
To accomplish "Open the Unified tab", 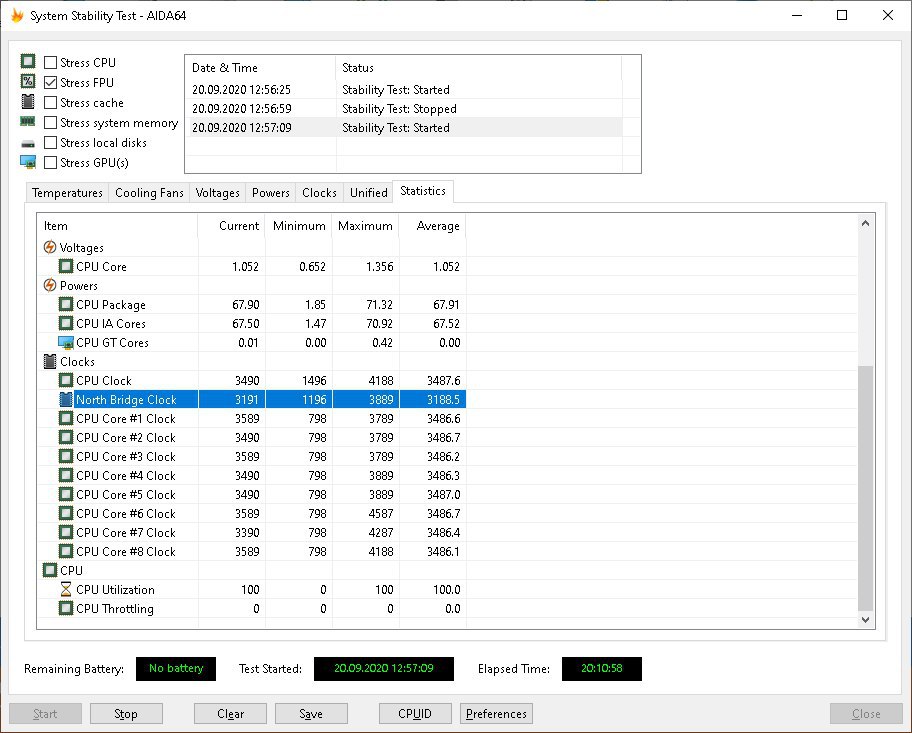I will [369, 193].
